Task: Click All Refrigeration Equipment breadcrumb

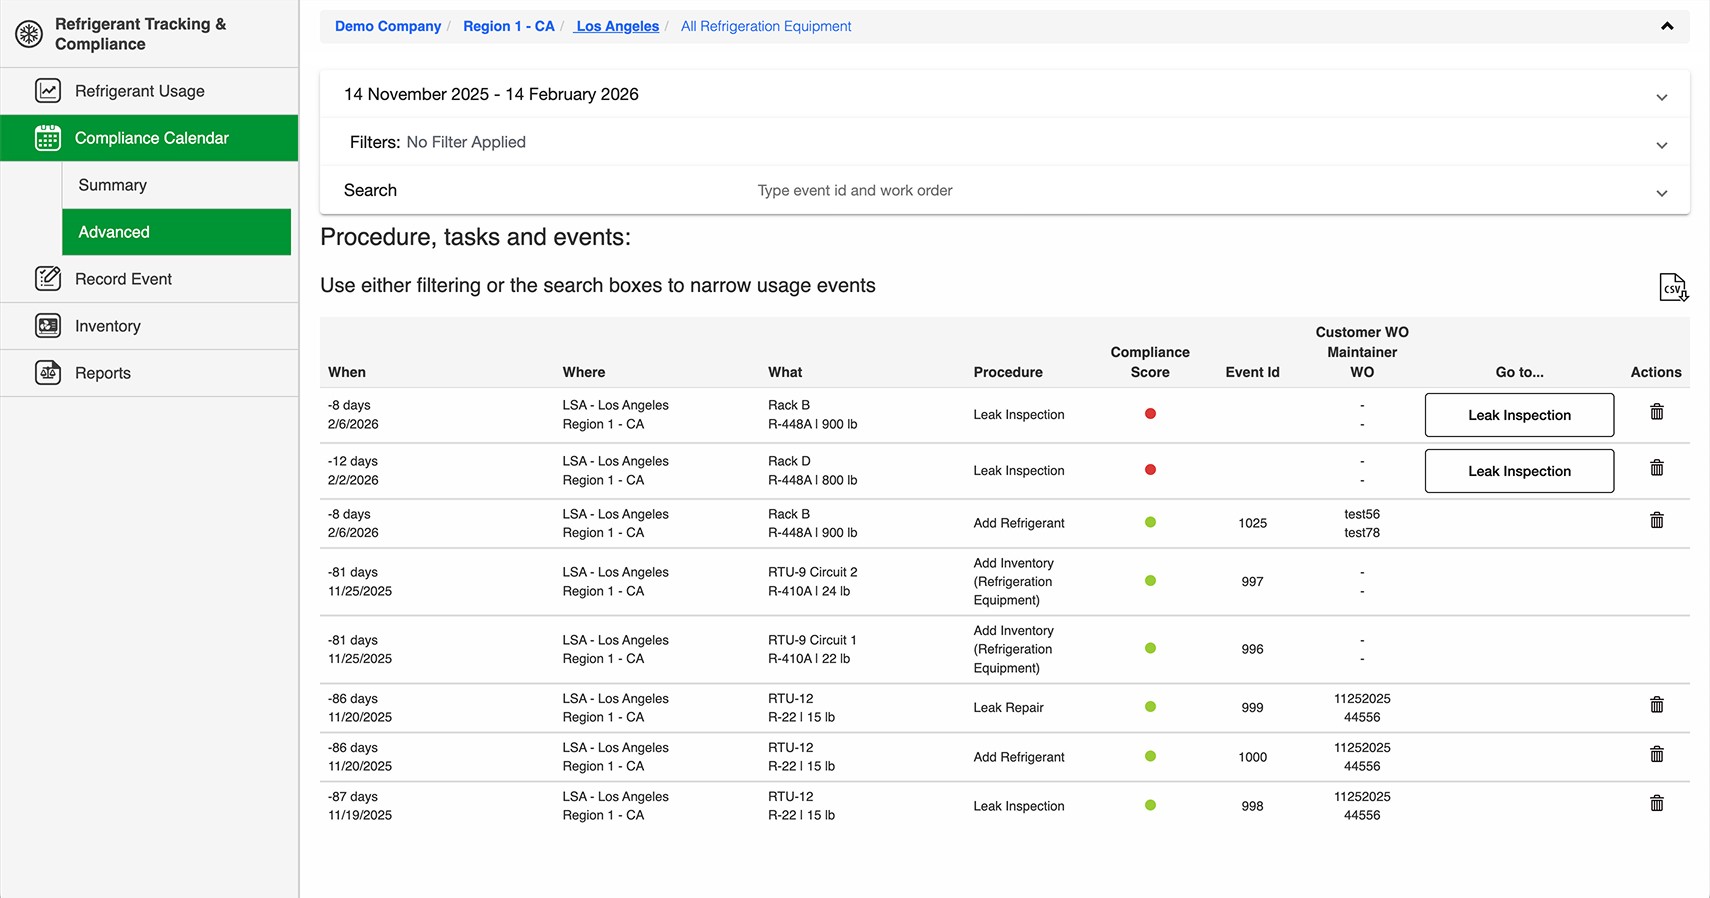Action: [x=766, y=26]
